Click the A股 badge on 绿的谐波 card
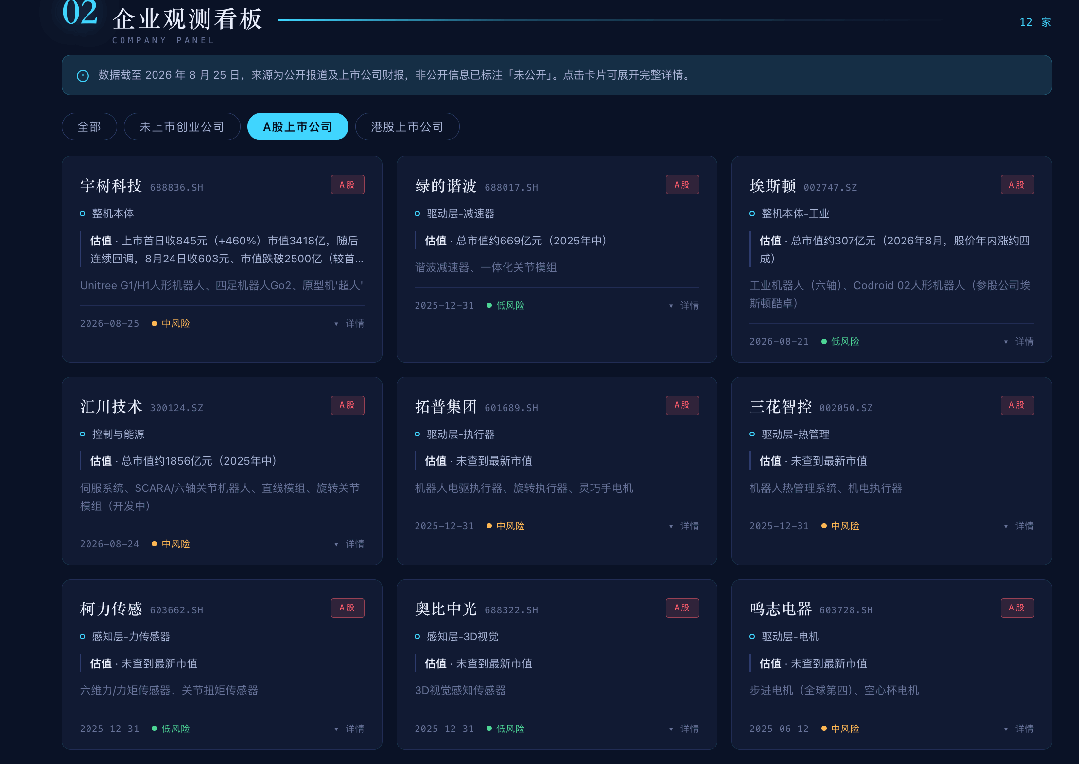The height and width of the screenshot is (764, 1079). click(682, 184)
